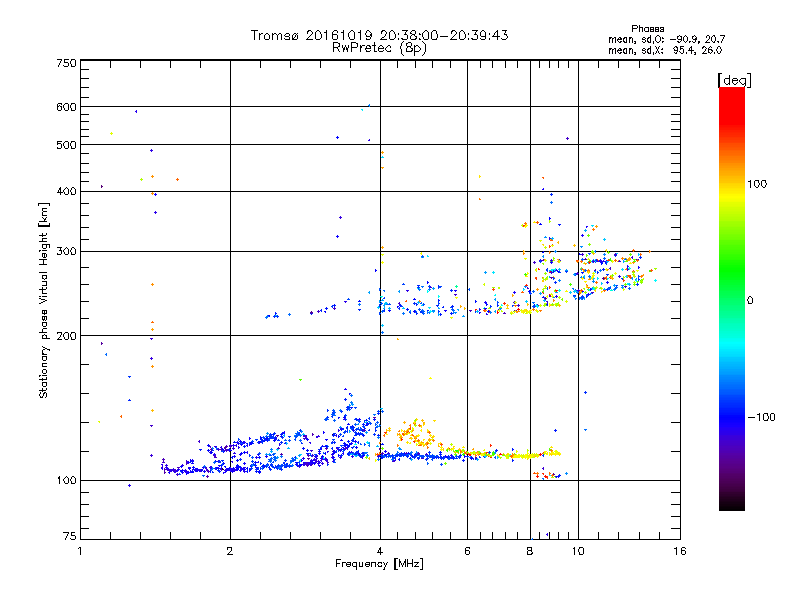Select the 'mean, sd,O: -90.9, 20.7' line
Screen dimensions: 800x600
point(666,39)
